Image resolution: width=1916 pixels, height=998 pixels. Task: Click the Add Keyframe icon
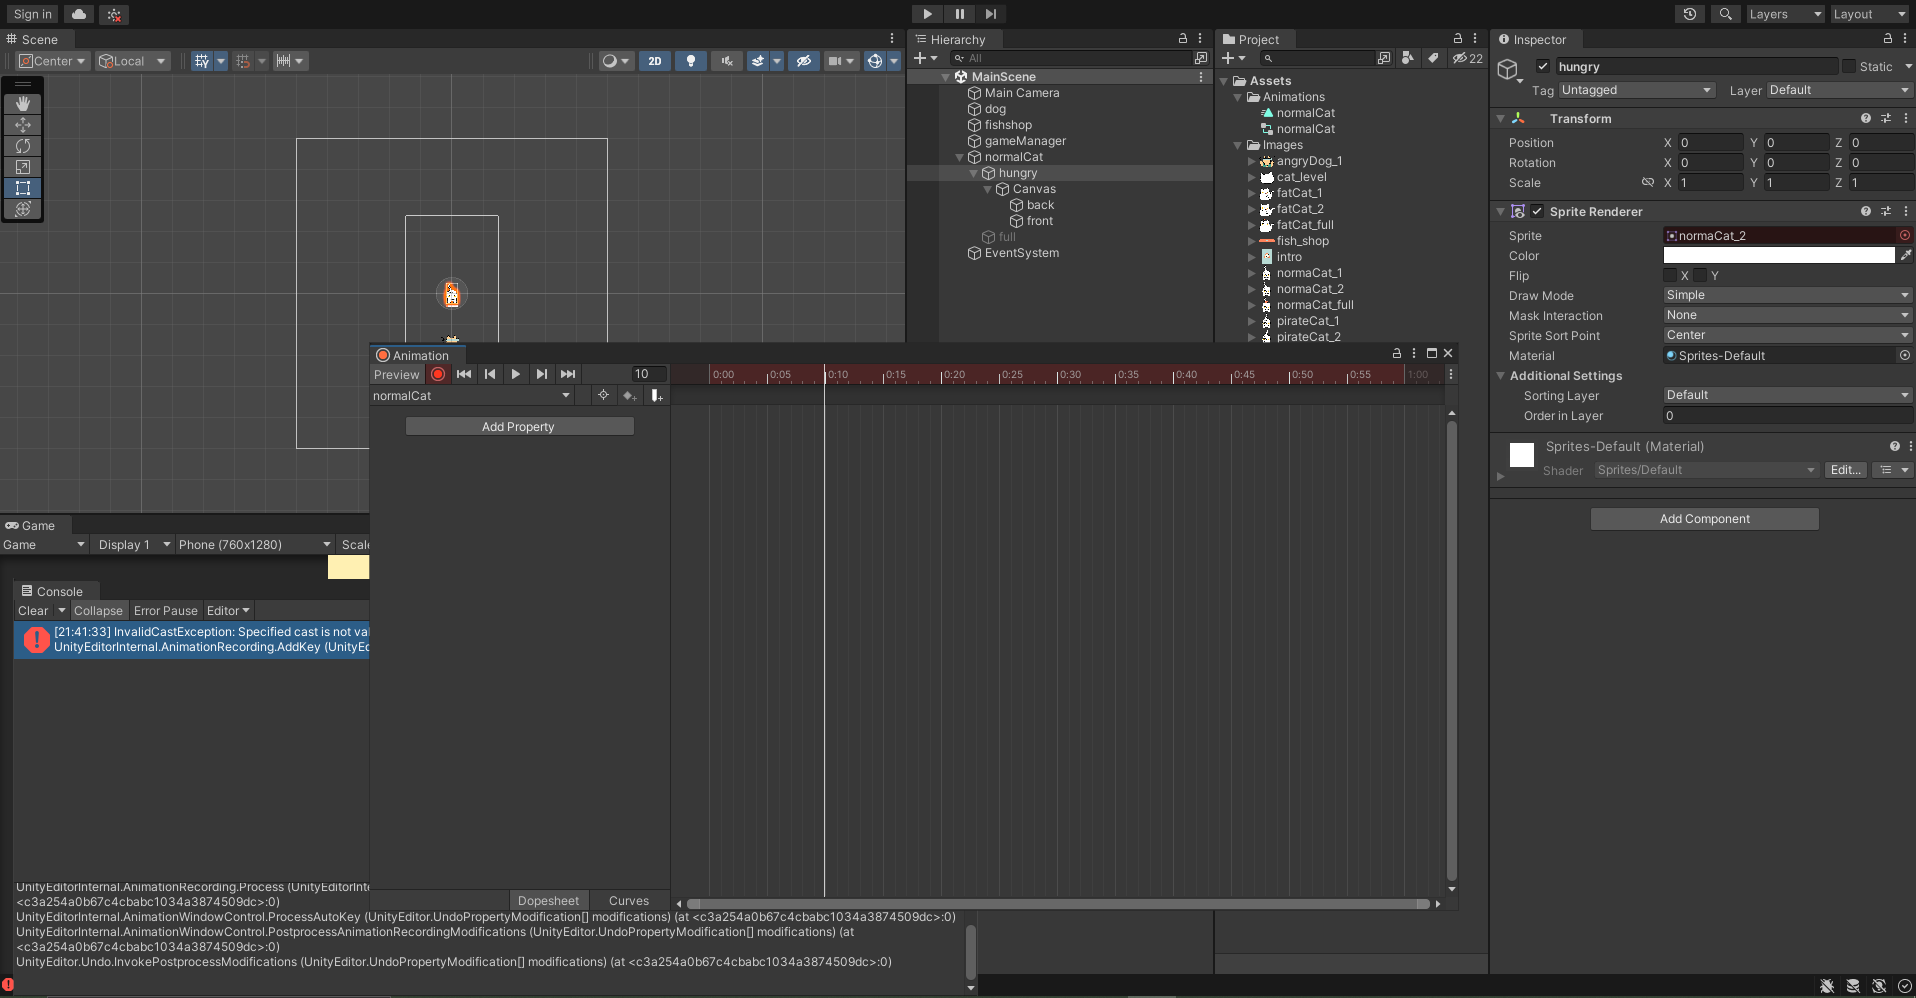pyautogui.click(x=629, y=396)
